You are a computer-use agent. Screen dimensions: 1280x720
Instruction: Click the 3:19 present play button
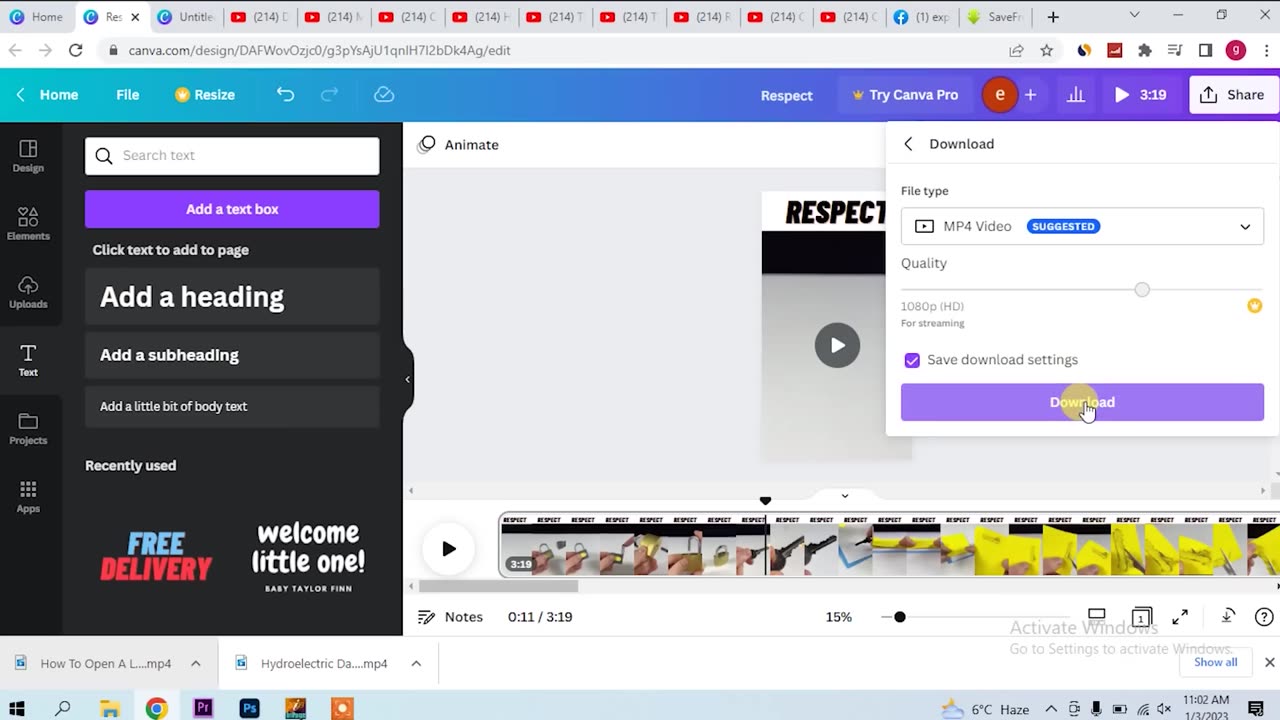1140,94
